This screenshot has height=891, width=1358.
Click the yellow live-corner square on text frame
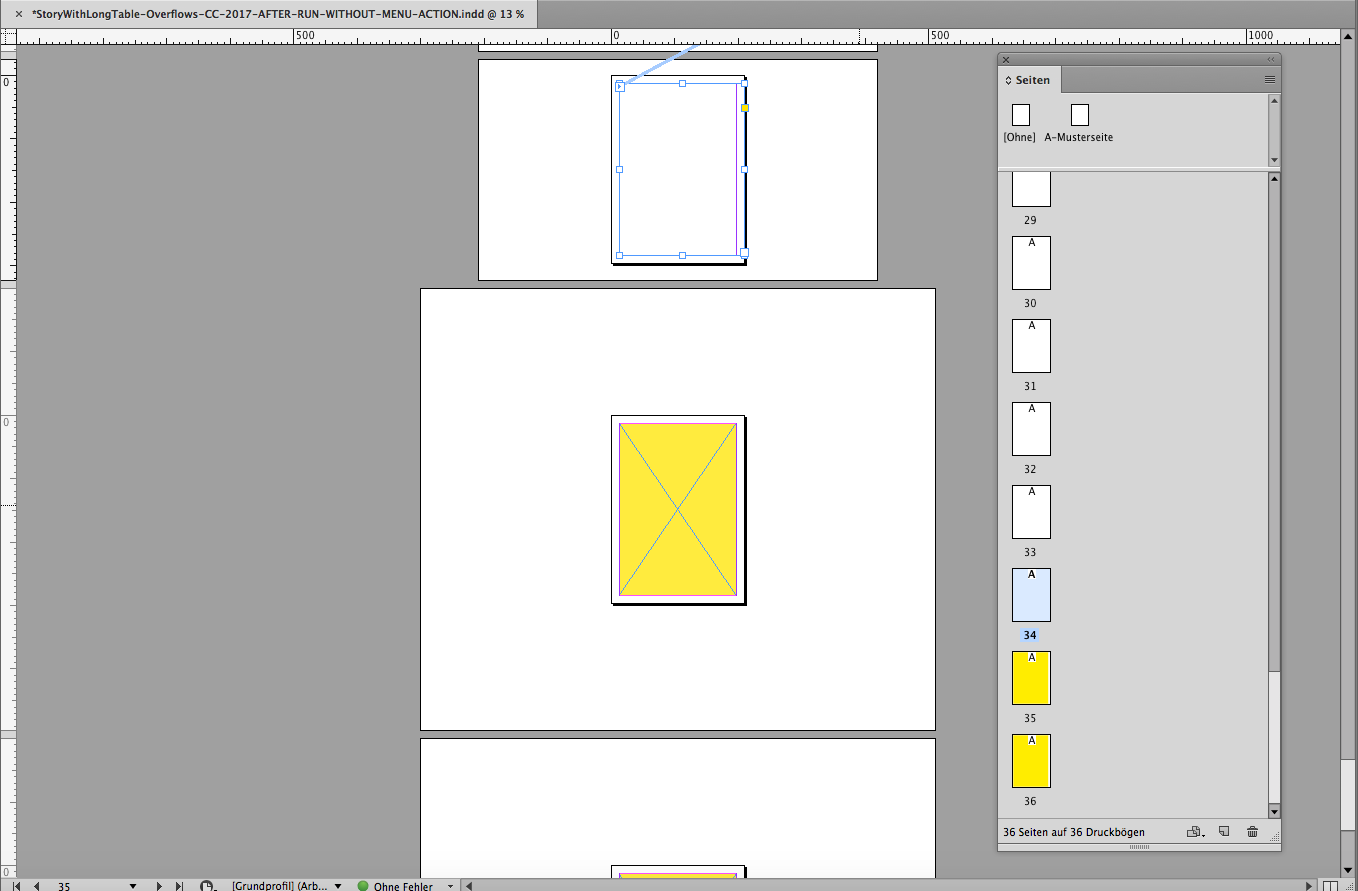click(744, 107)
